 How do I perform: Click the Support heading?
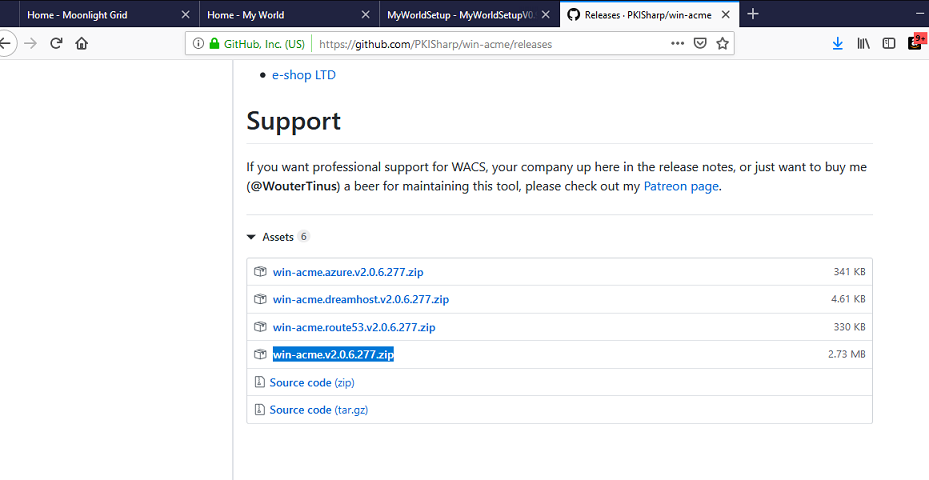point(293,121)
